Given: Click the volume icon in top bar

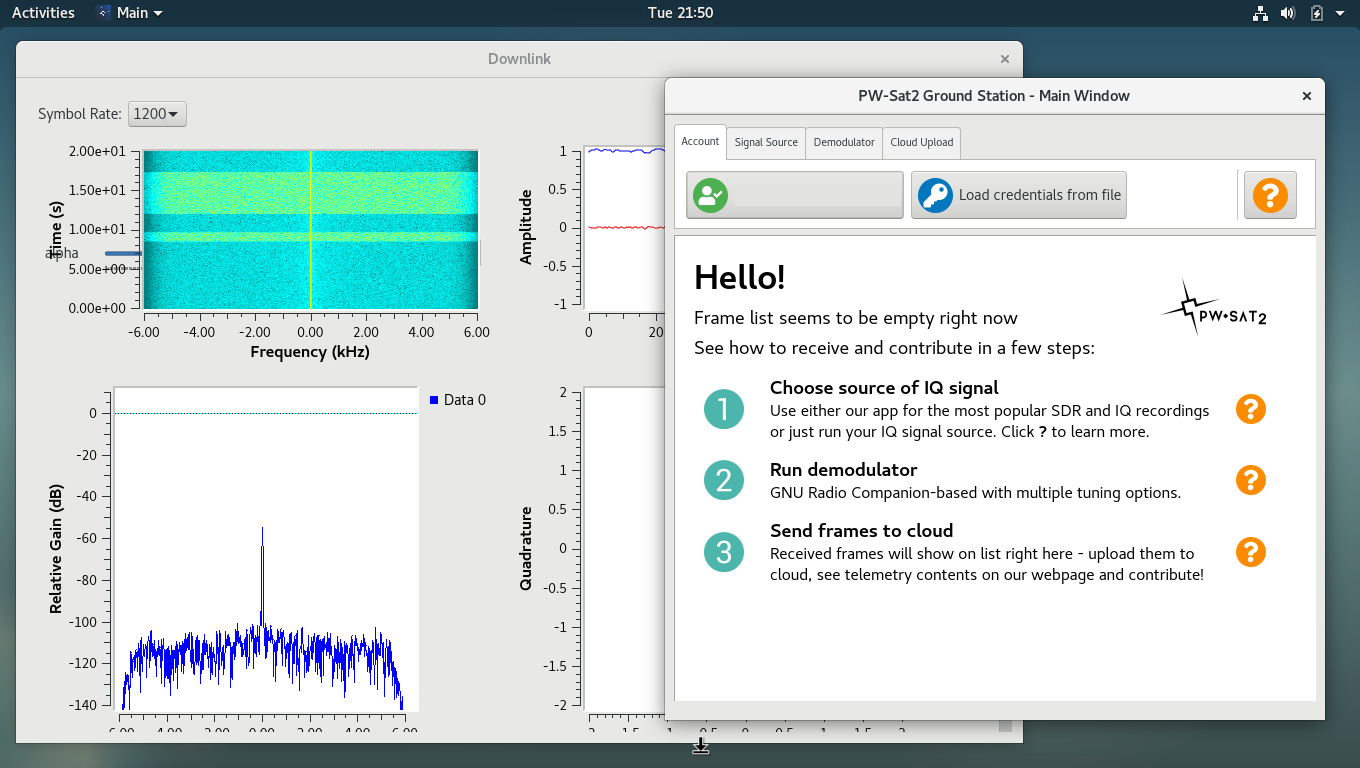Looking at the screenshot, I should [x=1288, y=13].
